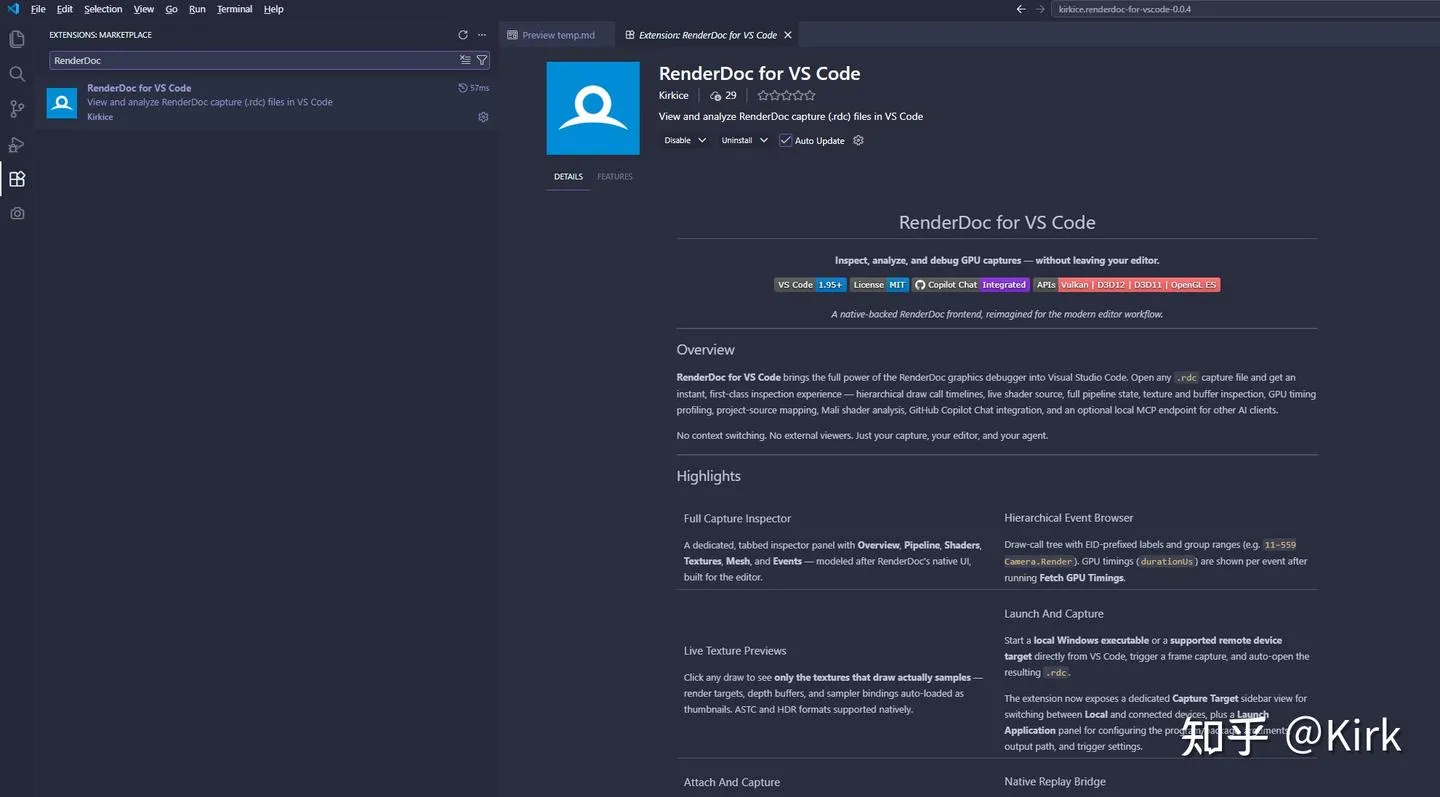Viewport: 1440px width, 797px height.
Task: Click the Copilot Chat Integrated badge
Action: pos(971,285)
